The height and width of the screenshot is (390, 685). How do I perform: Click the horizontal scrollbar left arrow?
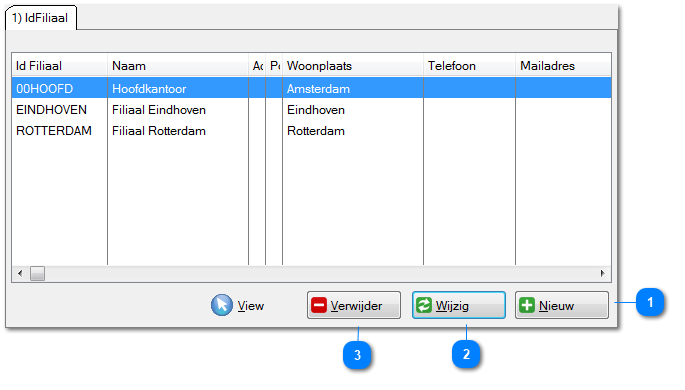20,273
